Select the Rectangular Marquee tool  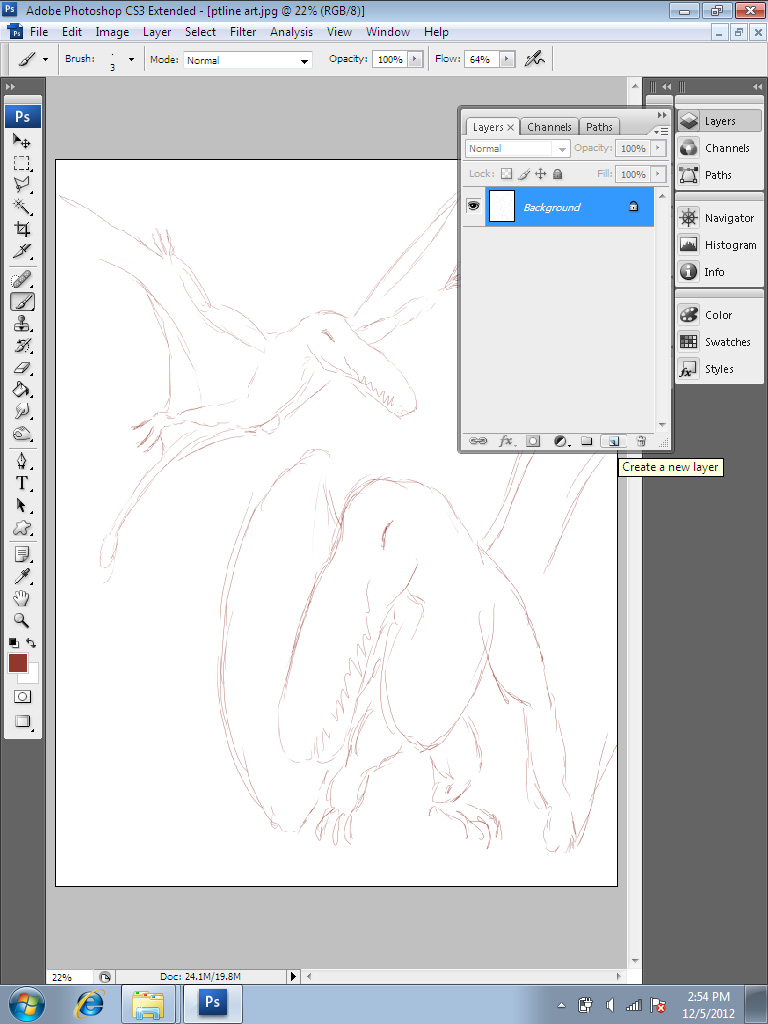tap(22, 163)
